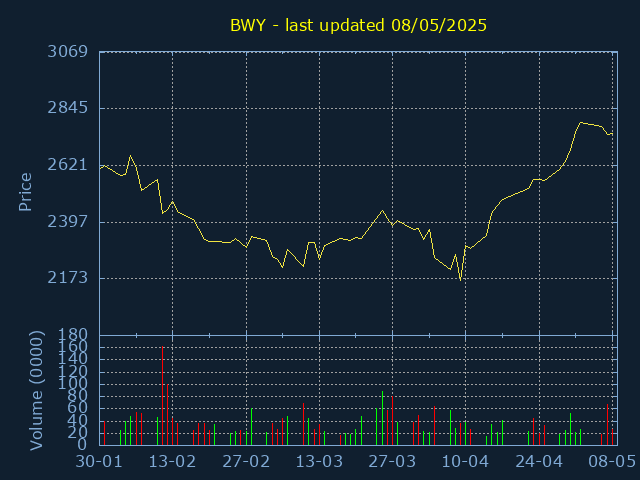Screen dimensions: 640x480
Task: Select the 100 volume axis label
Action: 73,384
